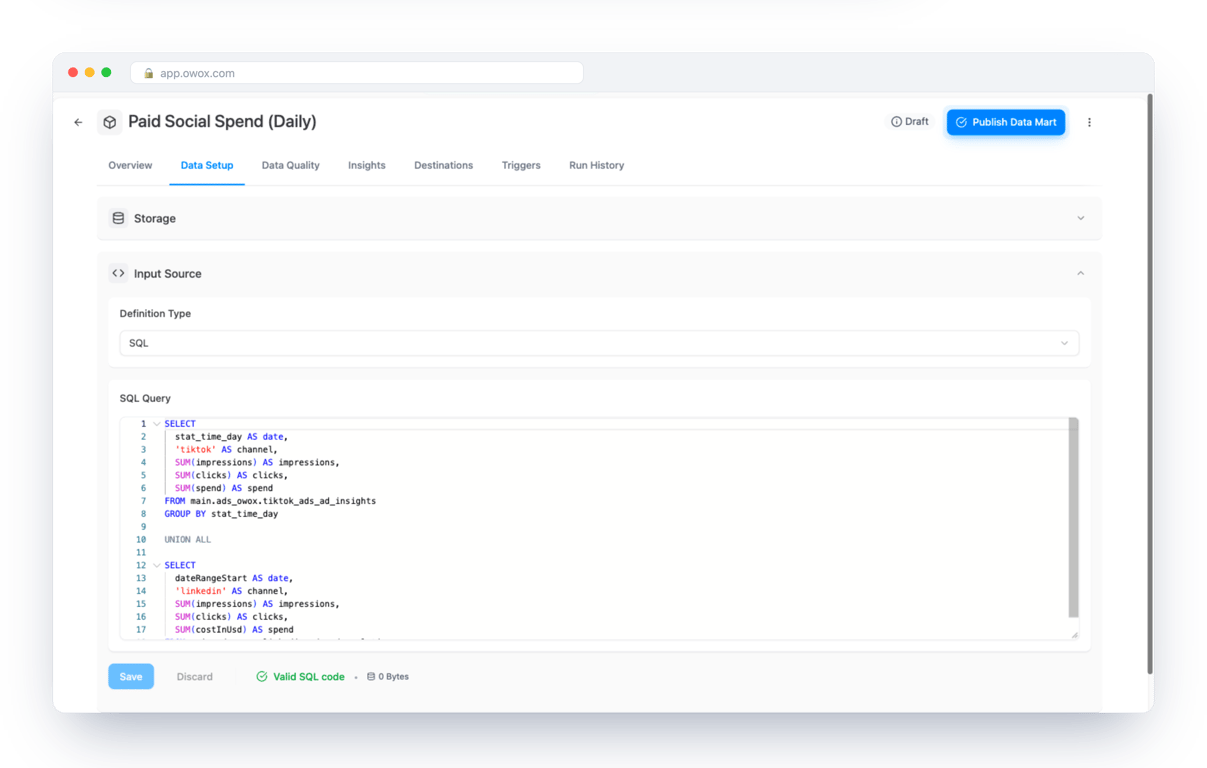Click the Draft status badge

909,122
